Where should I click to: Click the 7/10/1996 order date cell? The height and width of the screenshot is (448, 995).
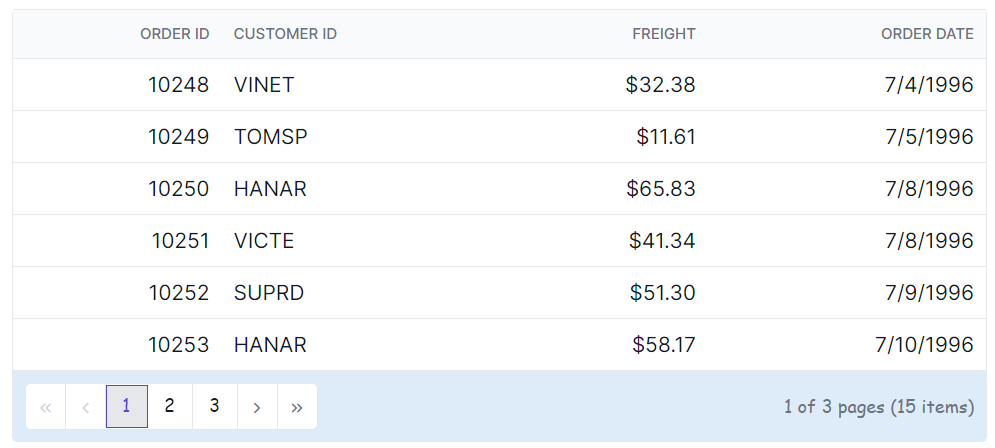(924, 345)
